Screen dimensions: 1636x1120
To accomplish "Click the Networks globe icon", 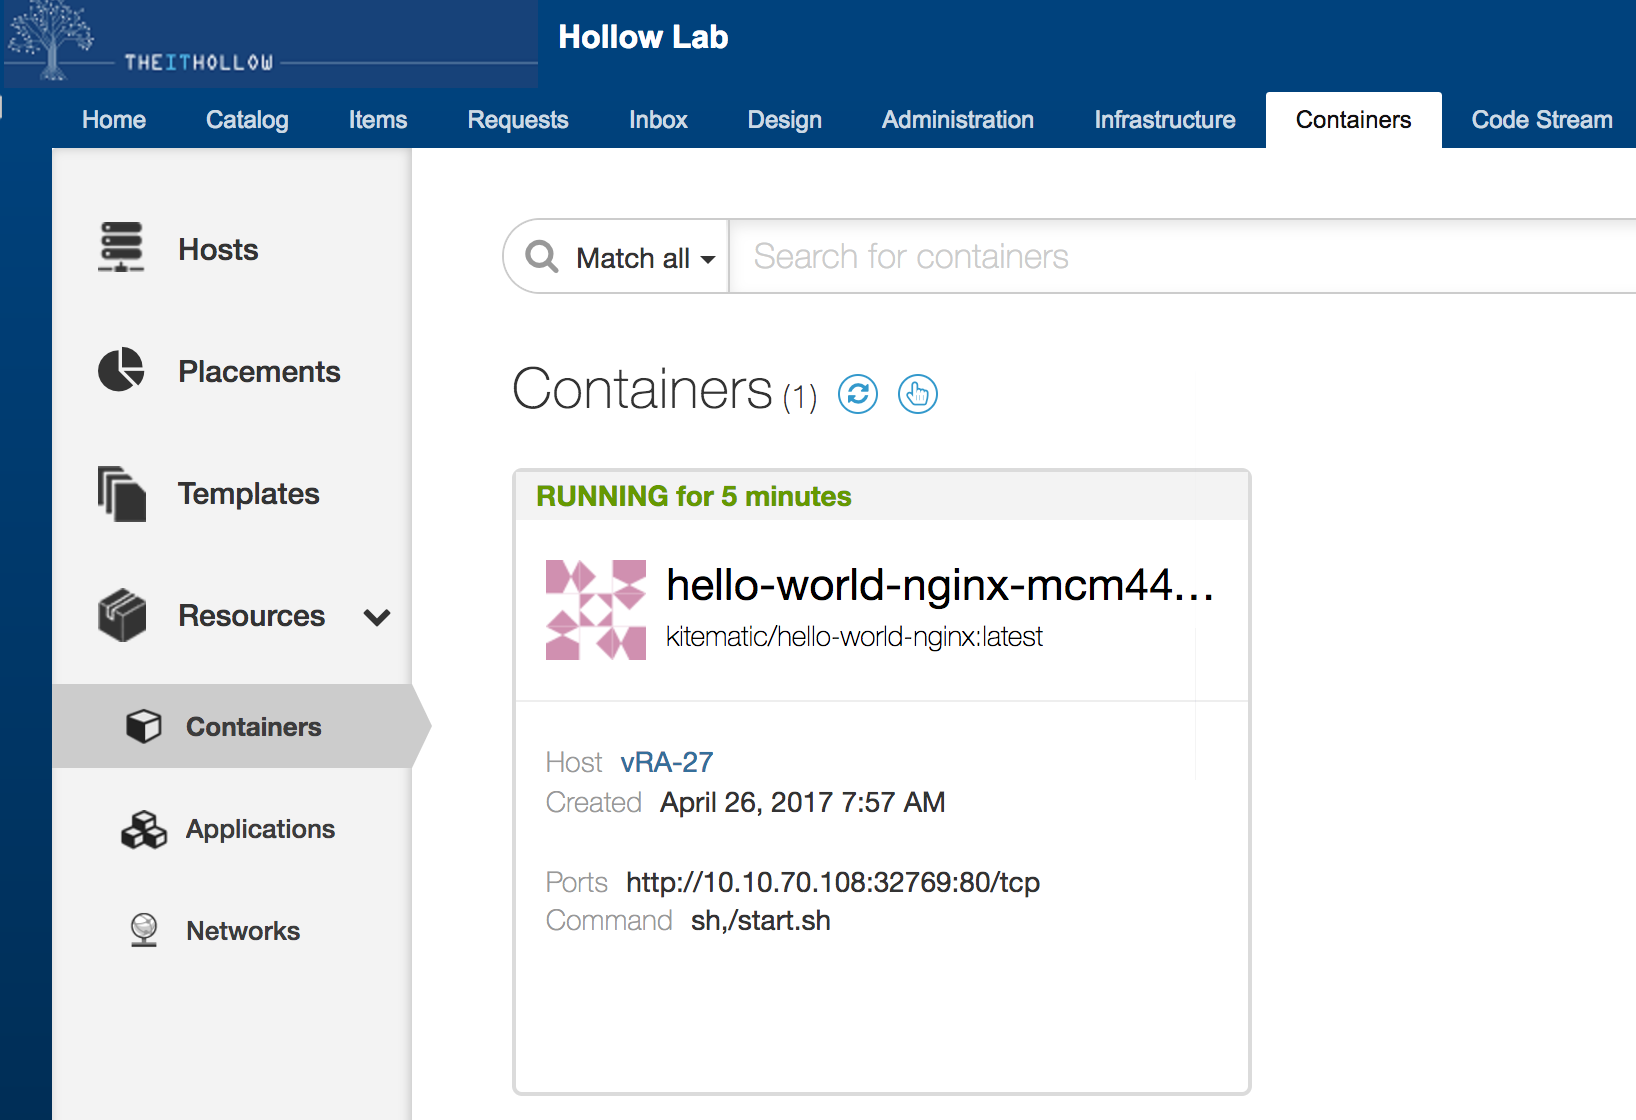I will coord(144,930).
